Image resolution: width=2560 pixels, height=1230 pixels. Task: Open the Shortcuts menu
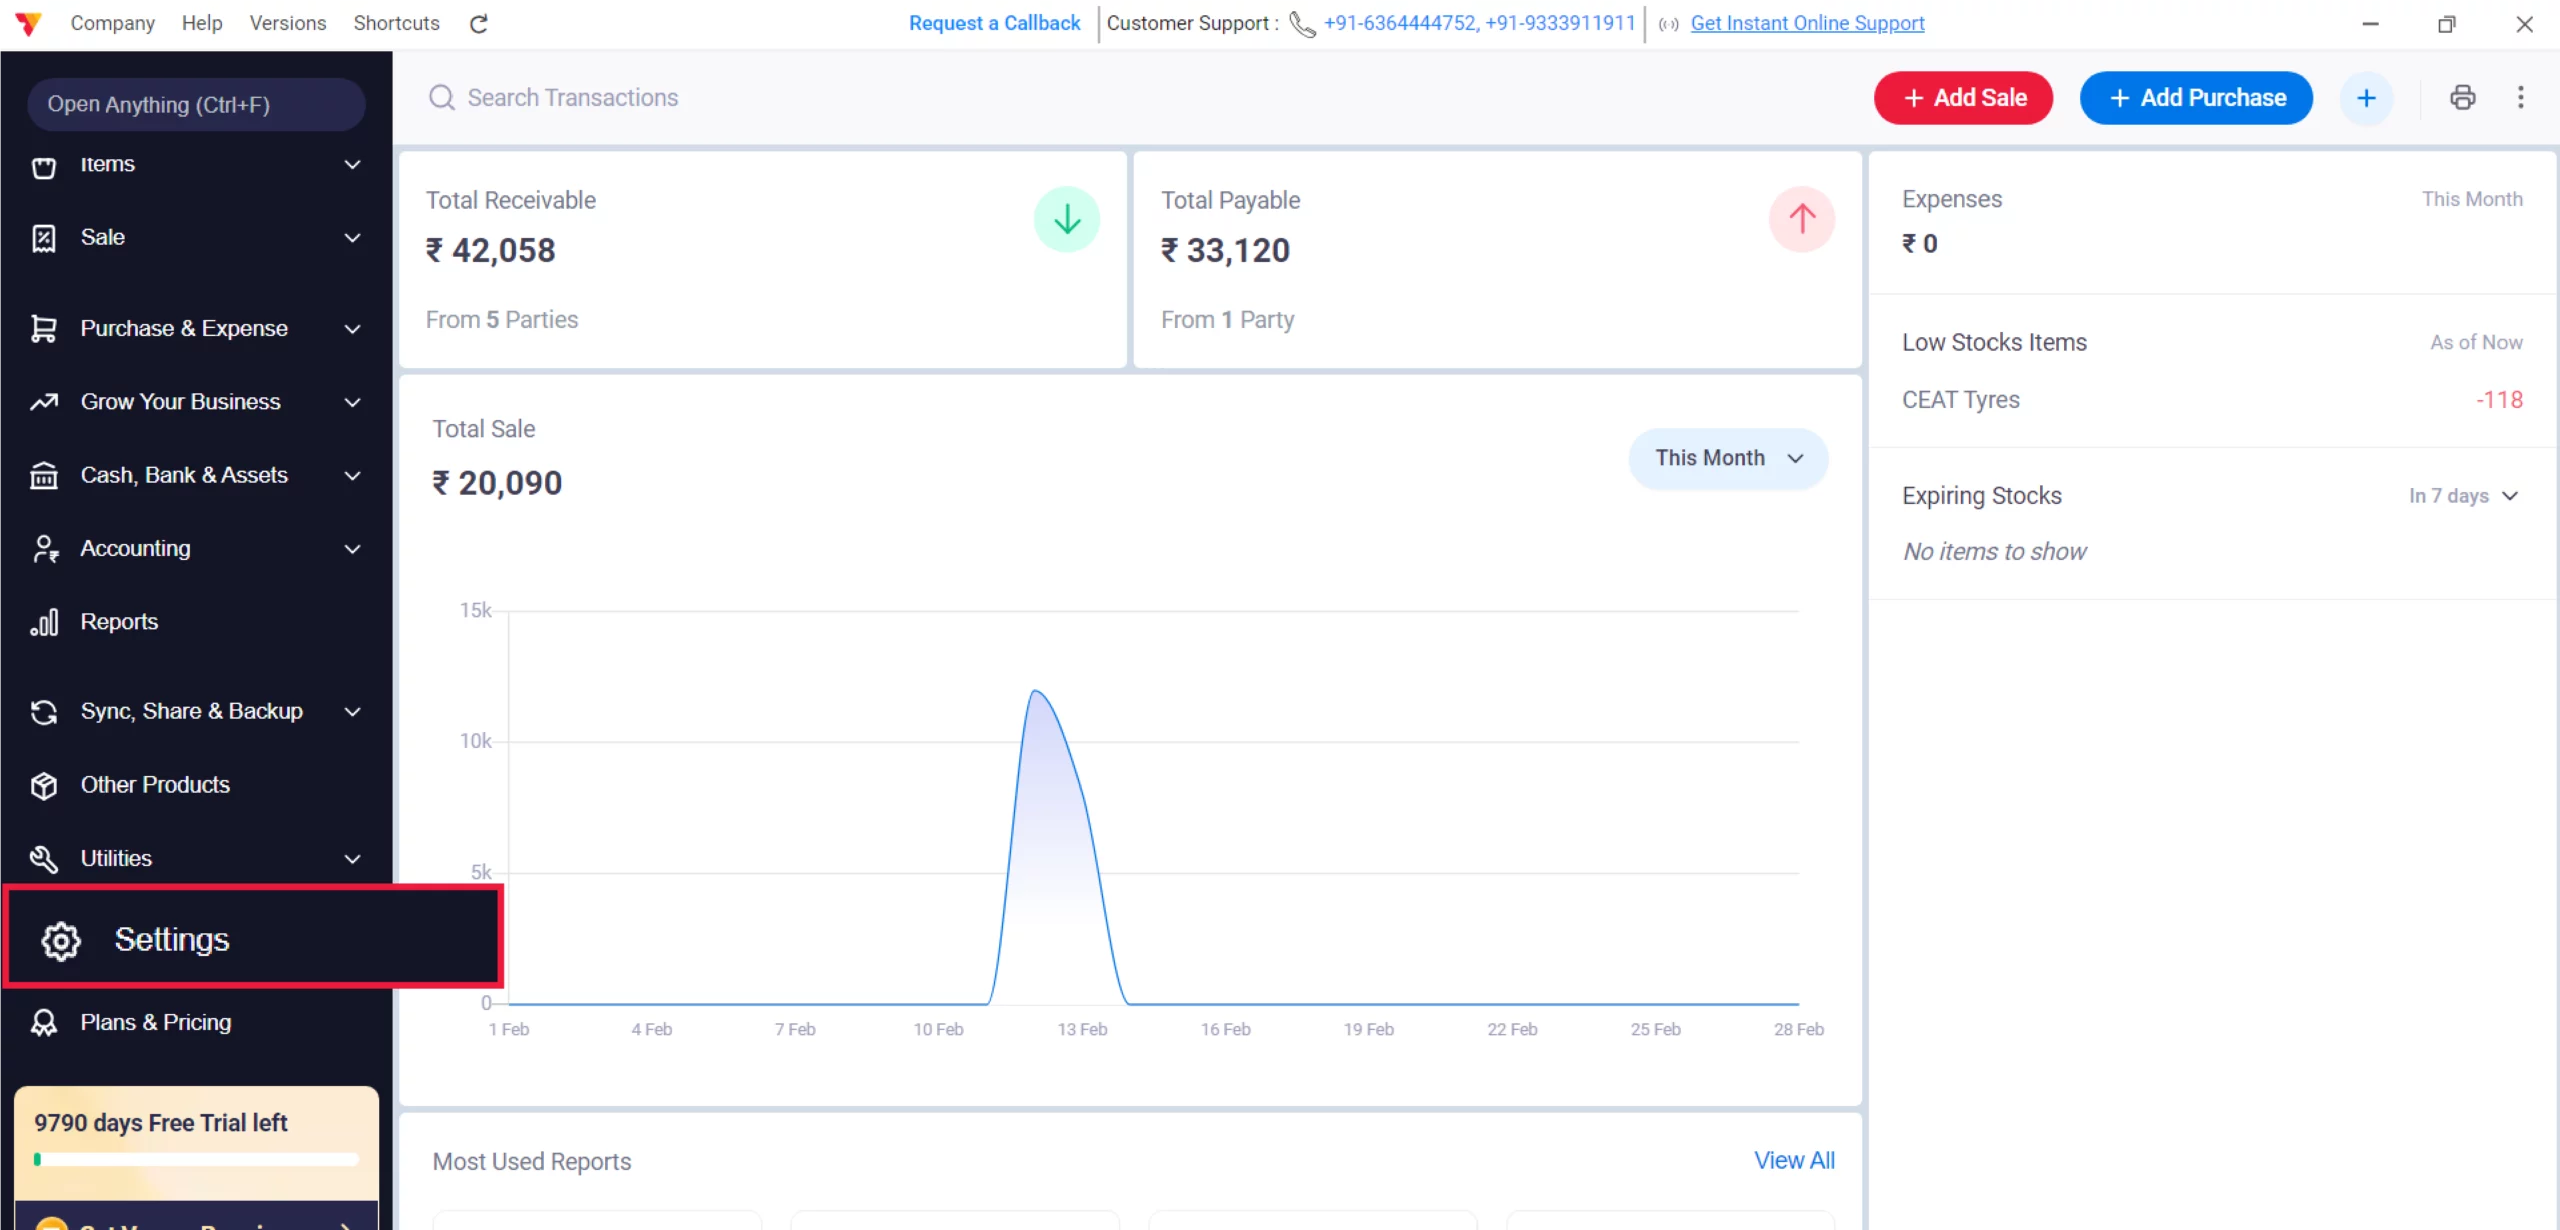(396, 23)
